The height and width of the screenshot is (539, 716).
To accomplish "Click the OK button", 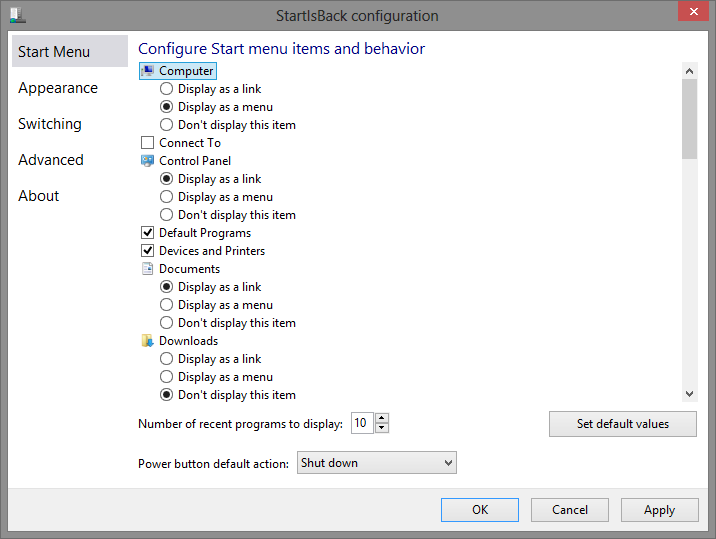I will pyautogui.click(x=480, y=510).
